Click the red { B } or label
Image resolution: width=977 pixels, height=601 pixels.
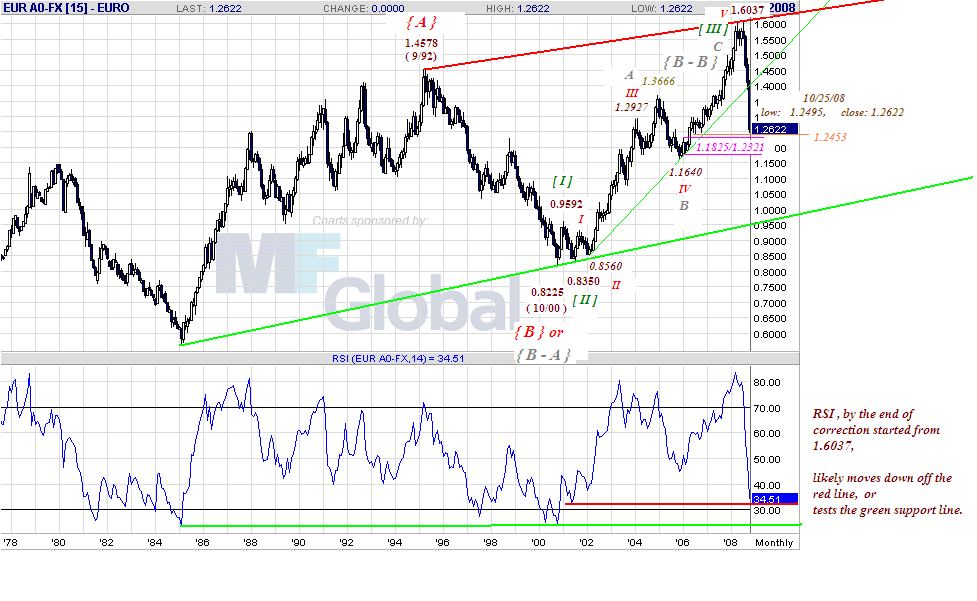point(538,333)
